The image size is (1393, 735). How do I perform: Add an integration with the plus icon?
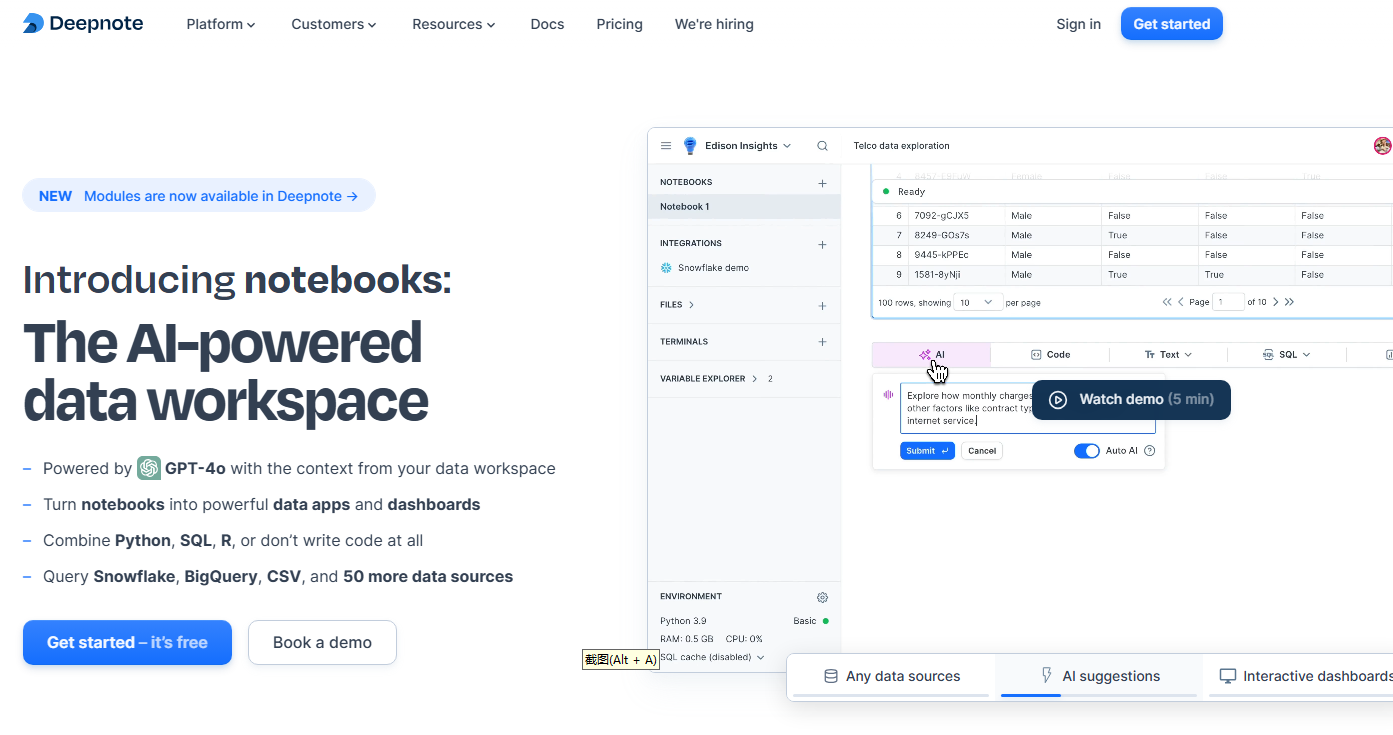click(x=822, y=244)
